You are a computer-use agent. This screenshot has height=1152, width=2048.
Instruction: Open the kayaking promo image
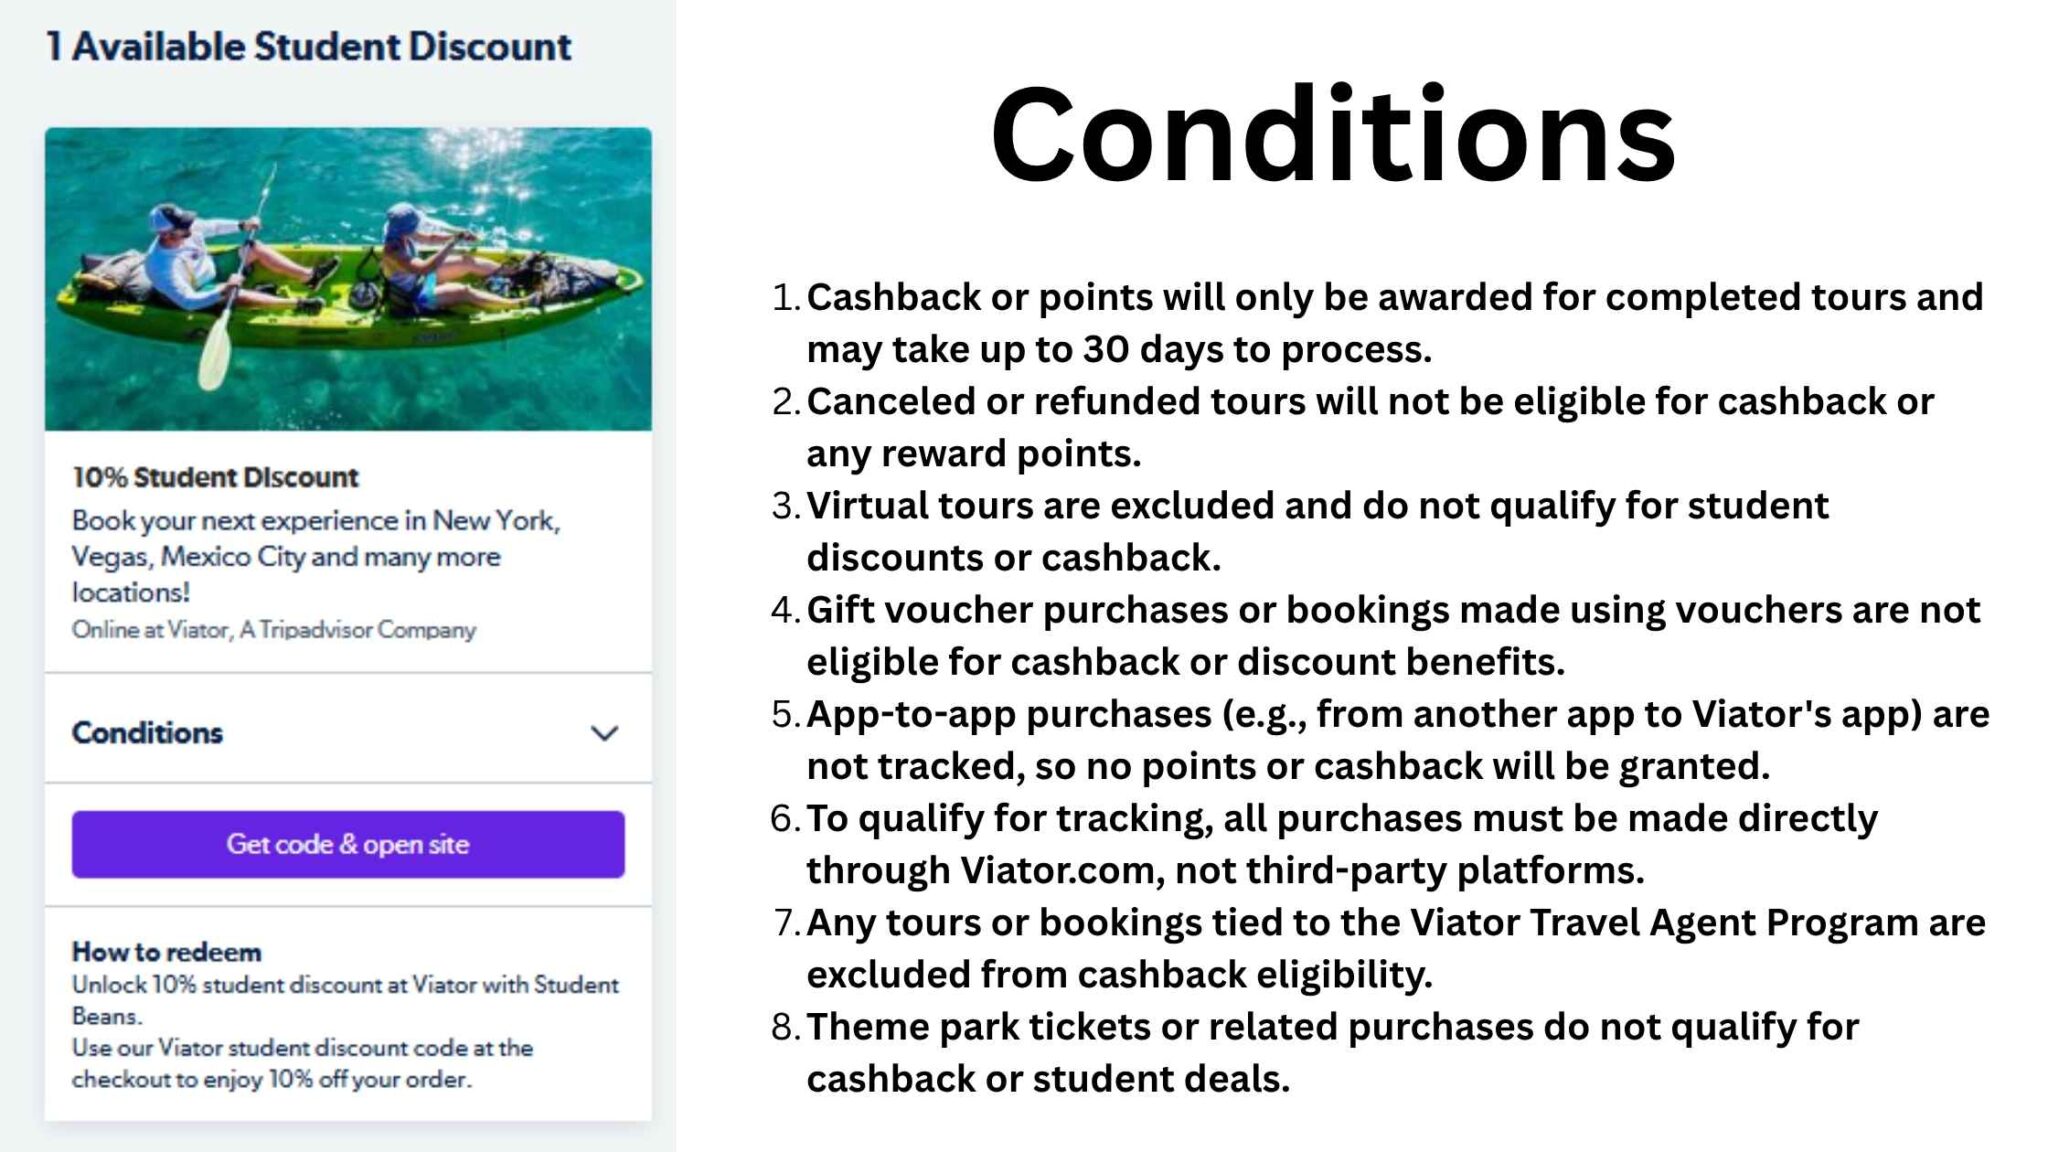[x=348, y=280]
